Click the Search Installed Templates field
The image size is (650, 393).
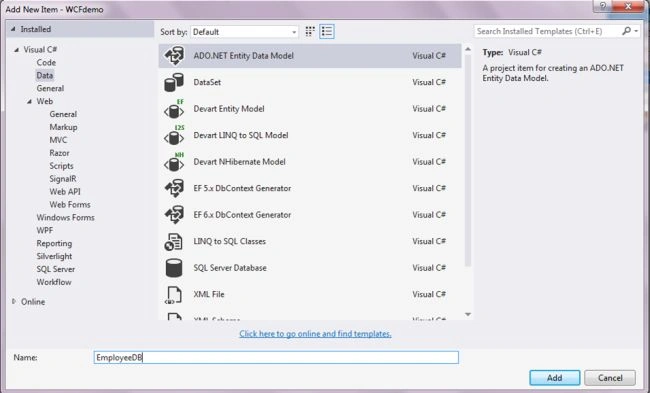pyautogui.click(x=547, y=31)
